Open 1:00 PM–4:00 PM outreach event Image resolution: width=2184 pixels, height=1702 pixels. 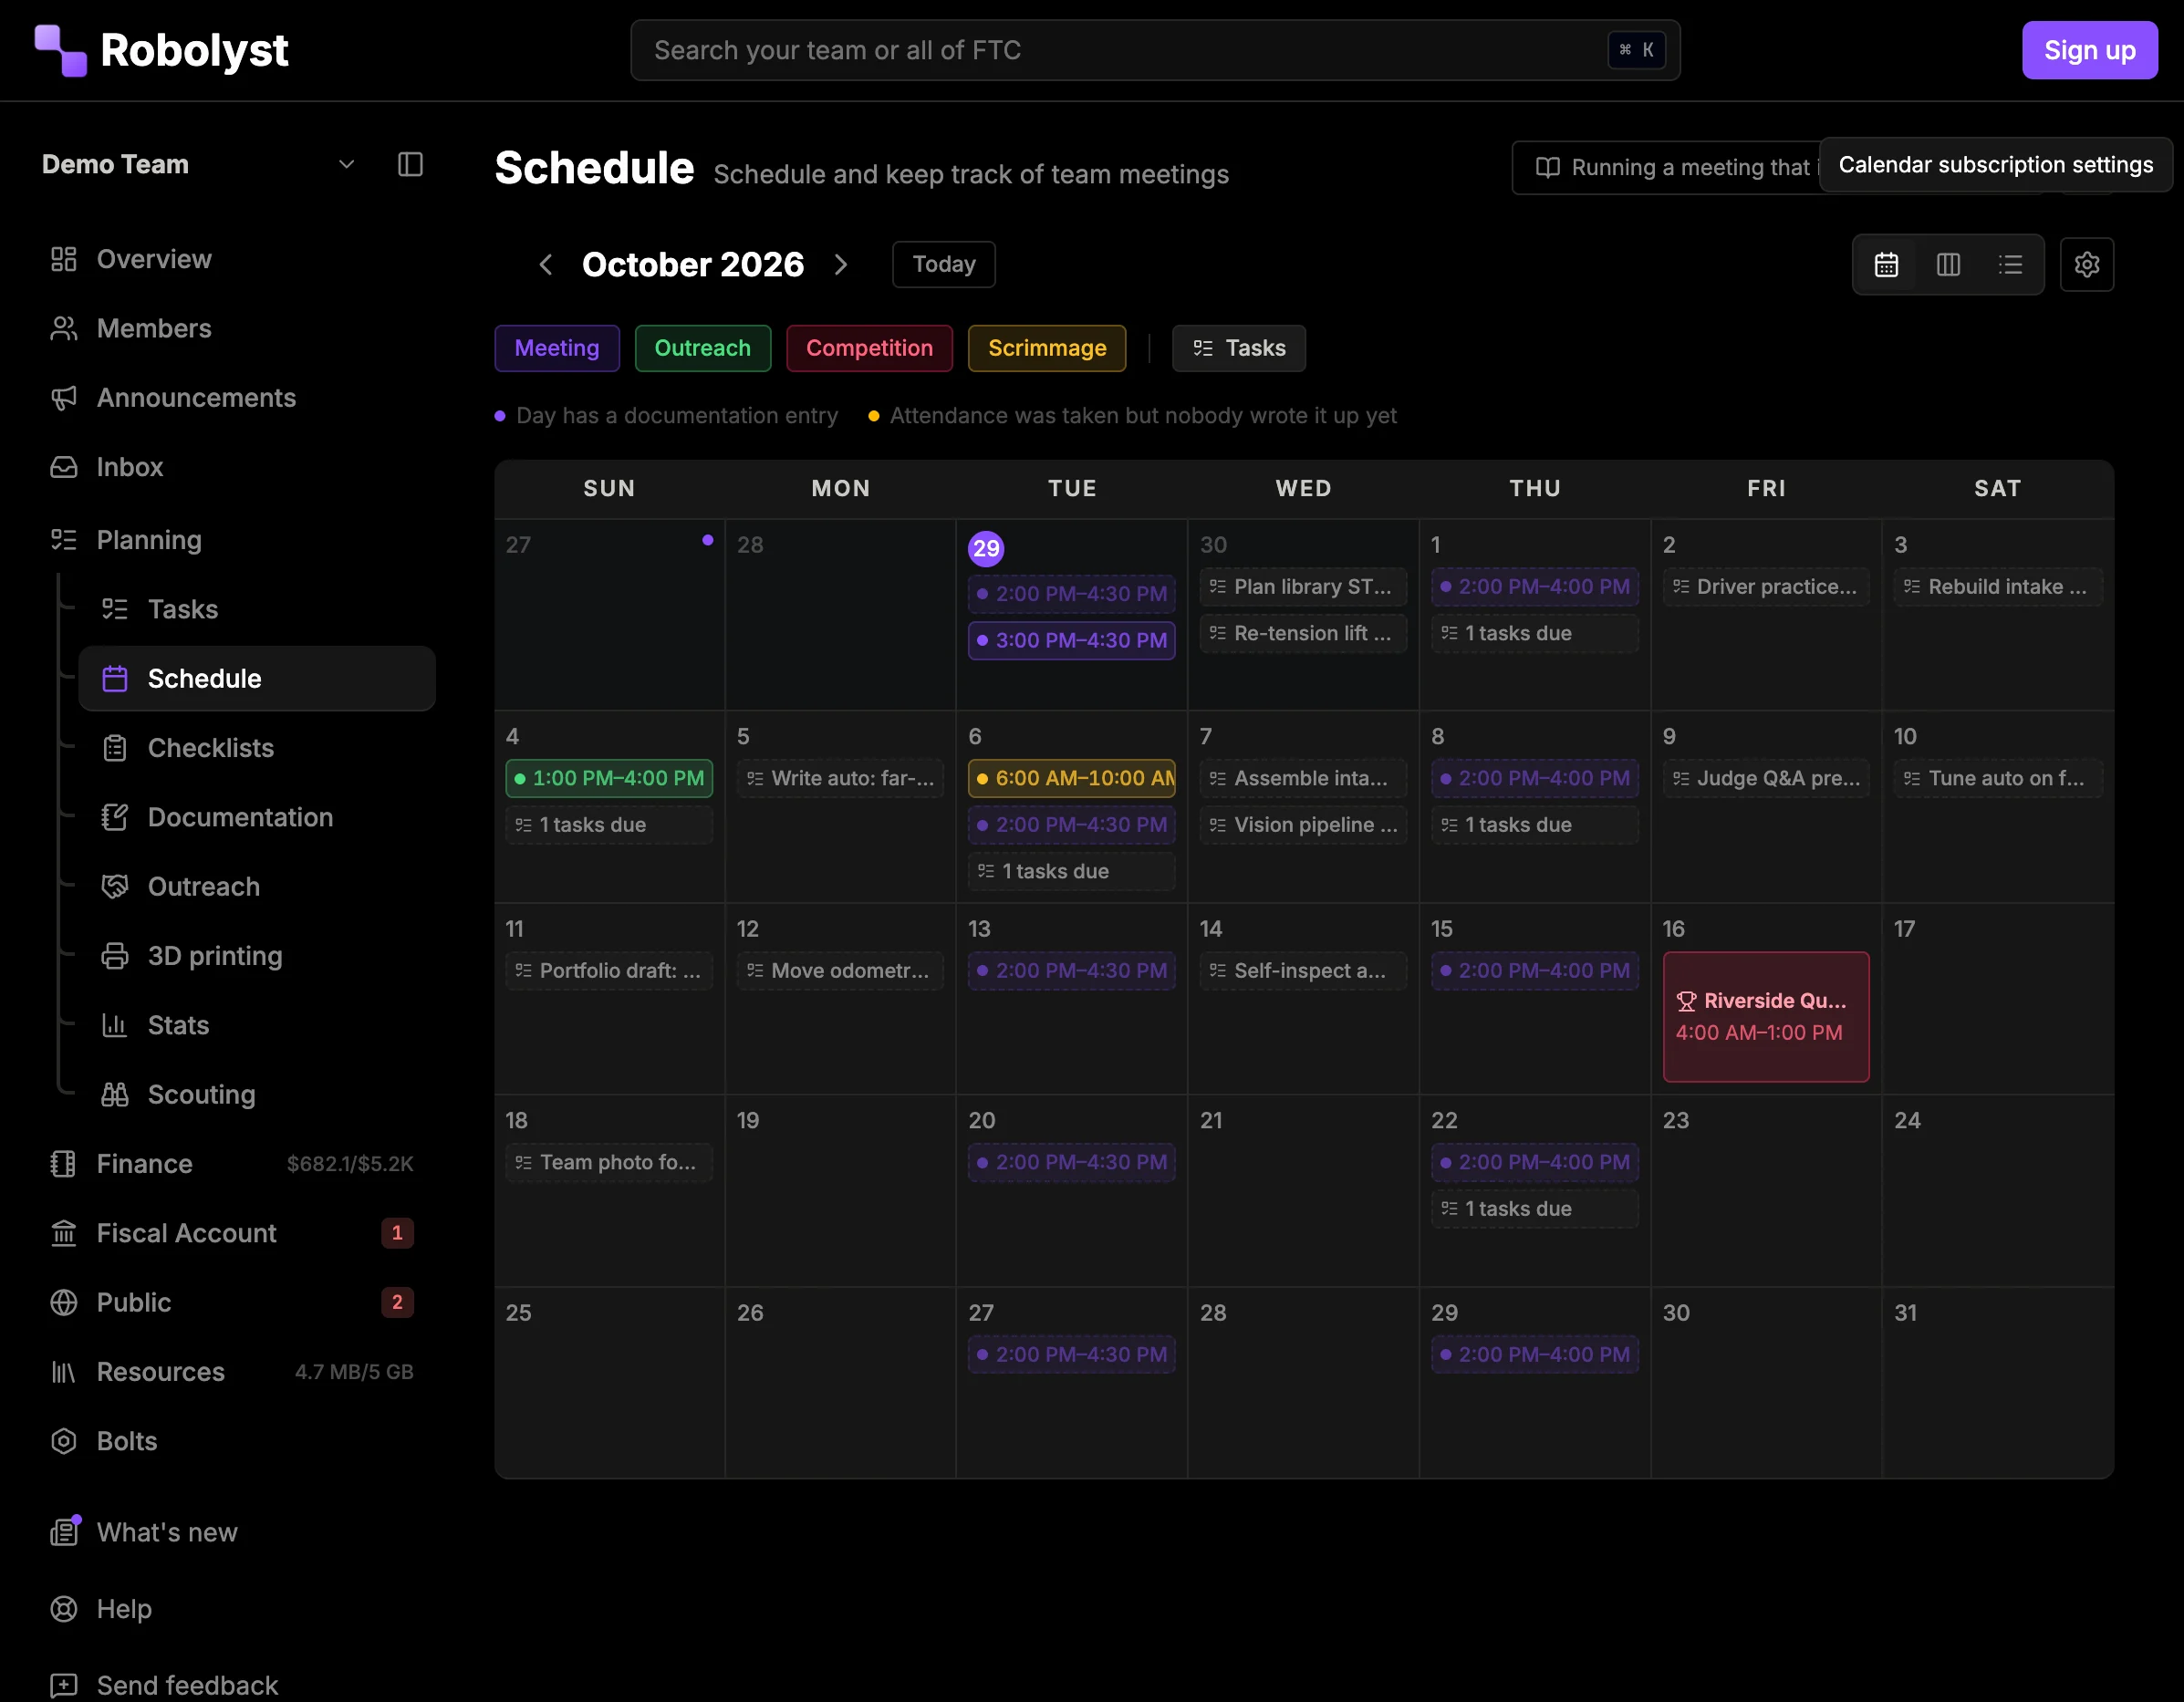click(608, 778)
